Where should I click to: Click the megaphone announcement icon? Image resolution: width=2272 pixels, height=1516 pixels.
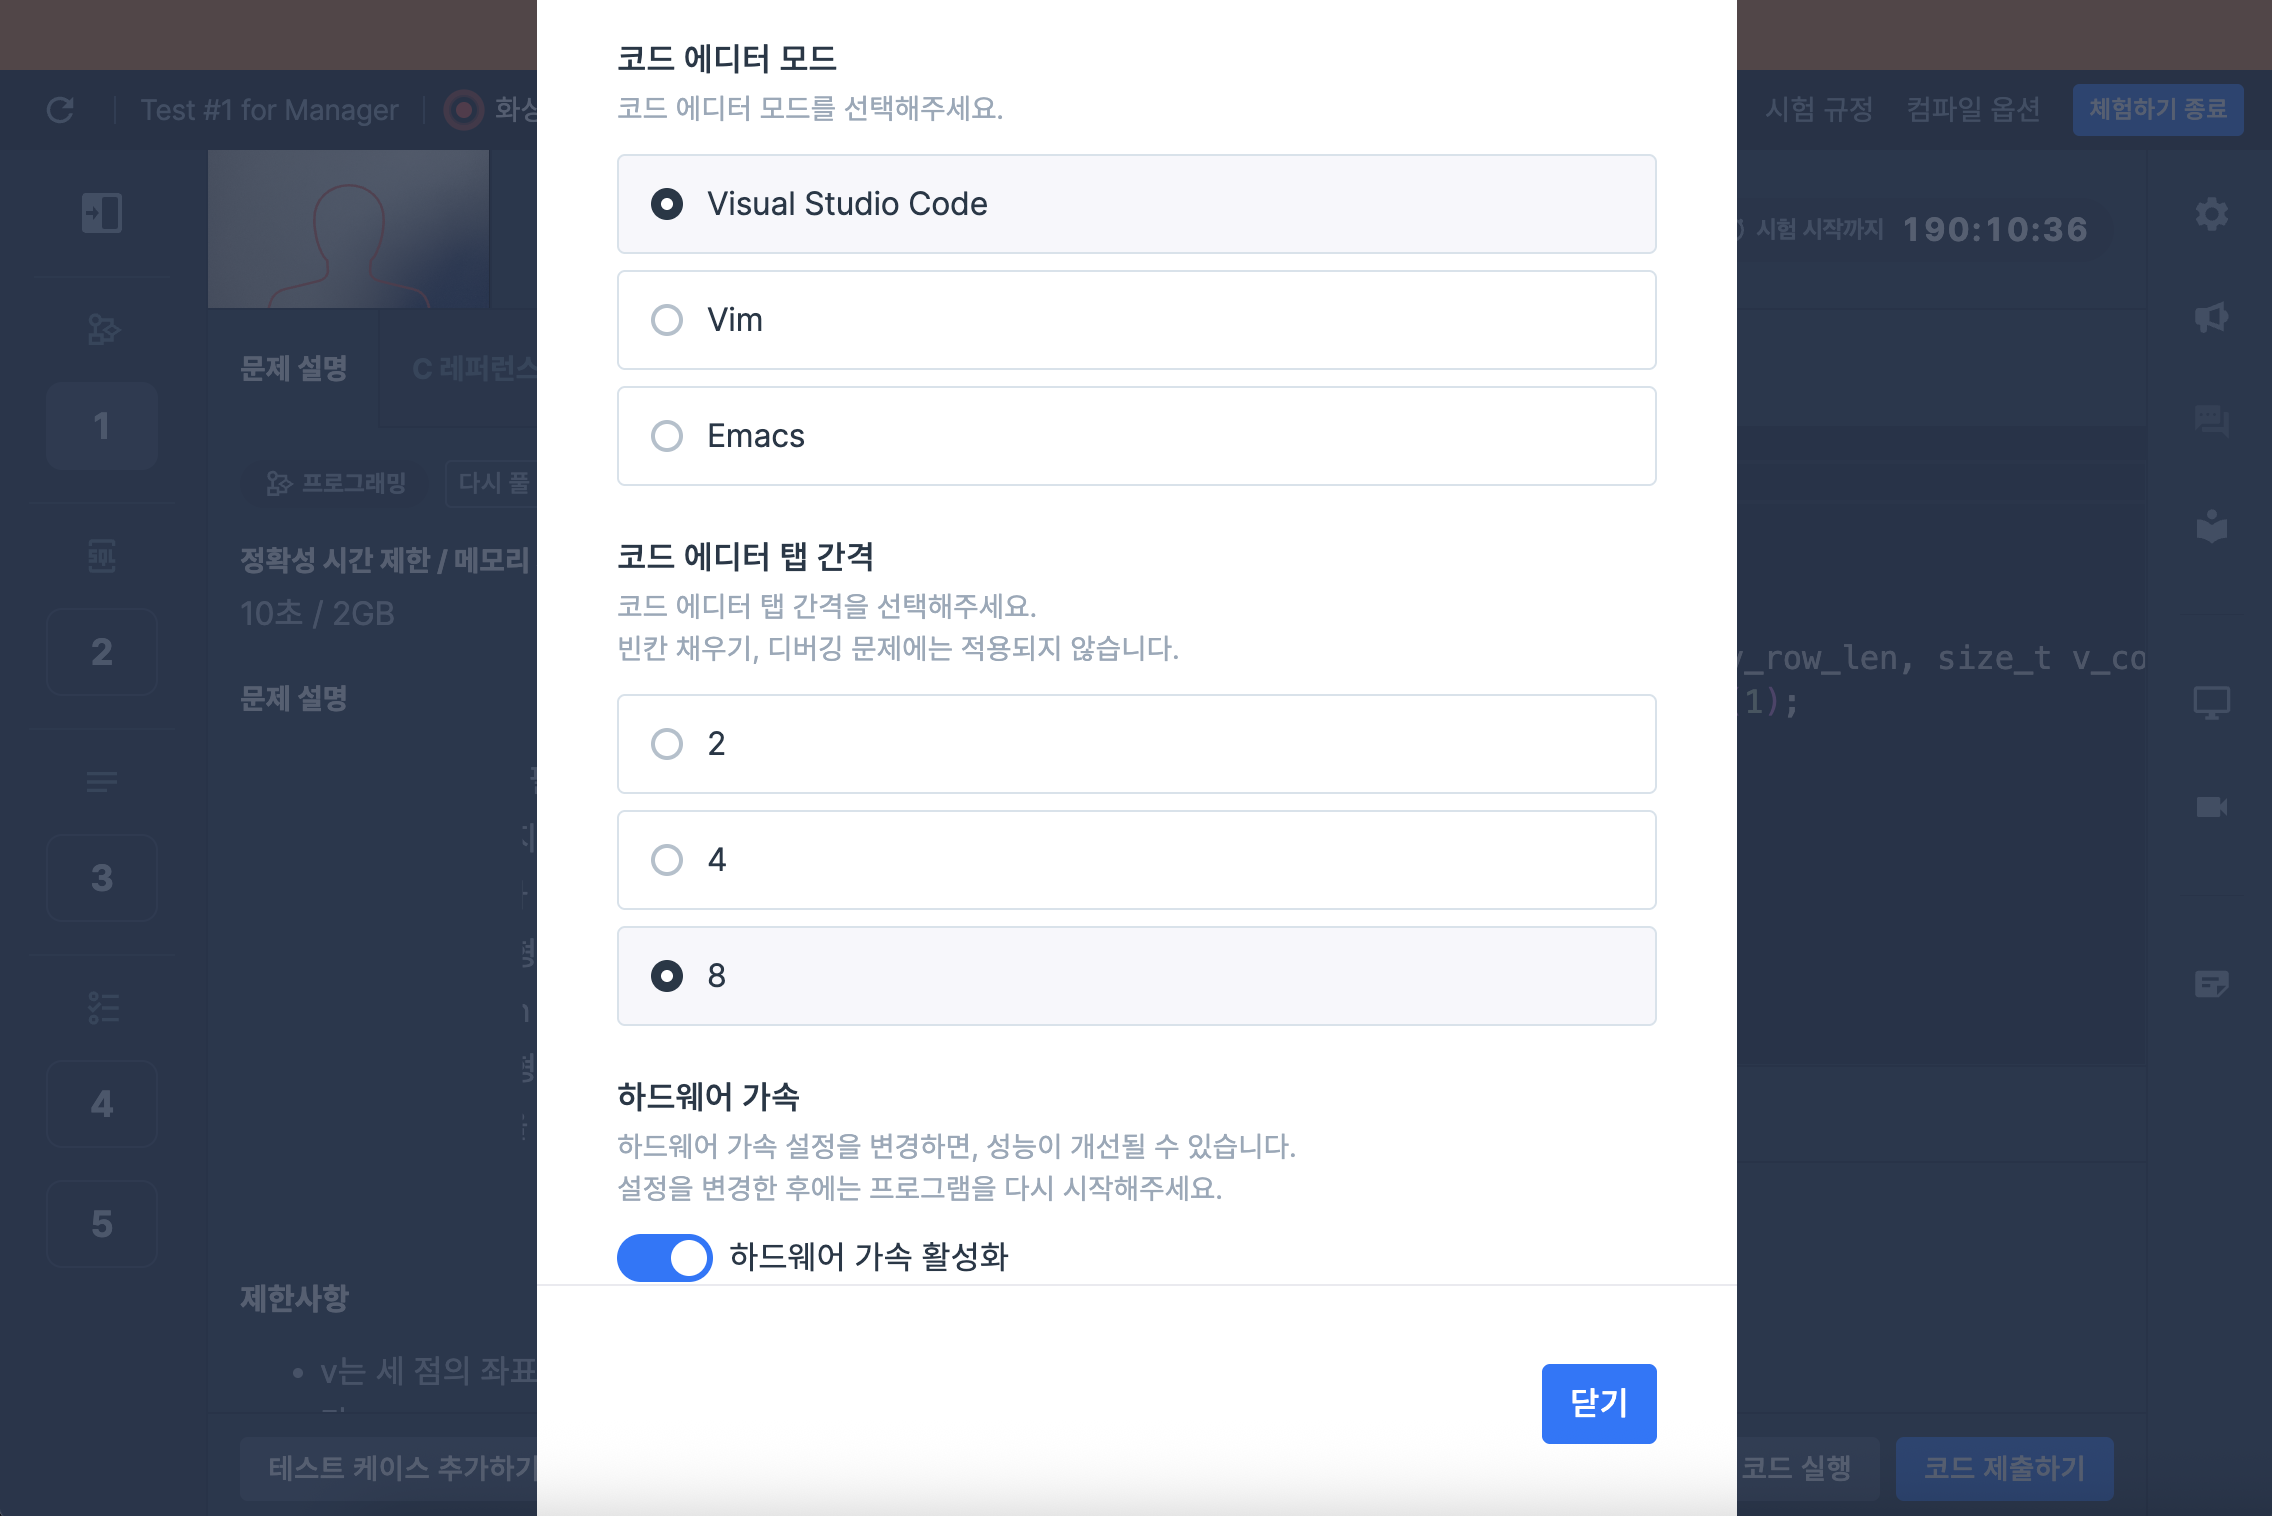[2211, 318]
